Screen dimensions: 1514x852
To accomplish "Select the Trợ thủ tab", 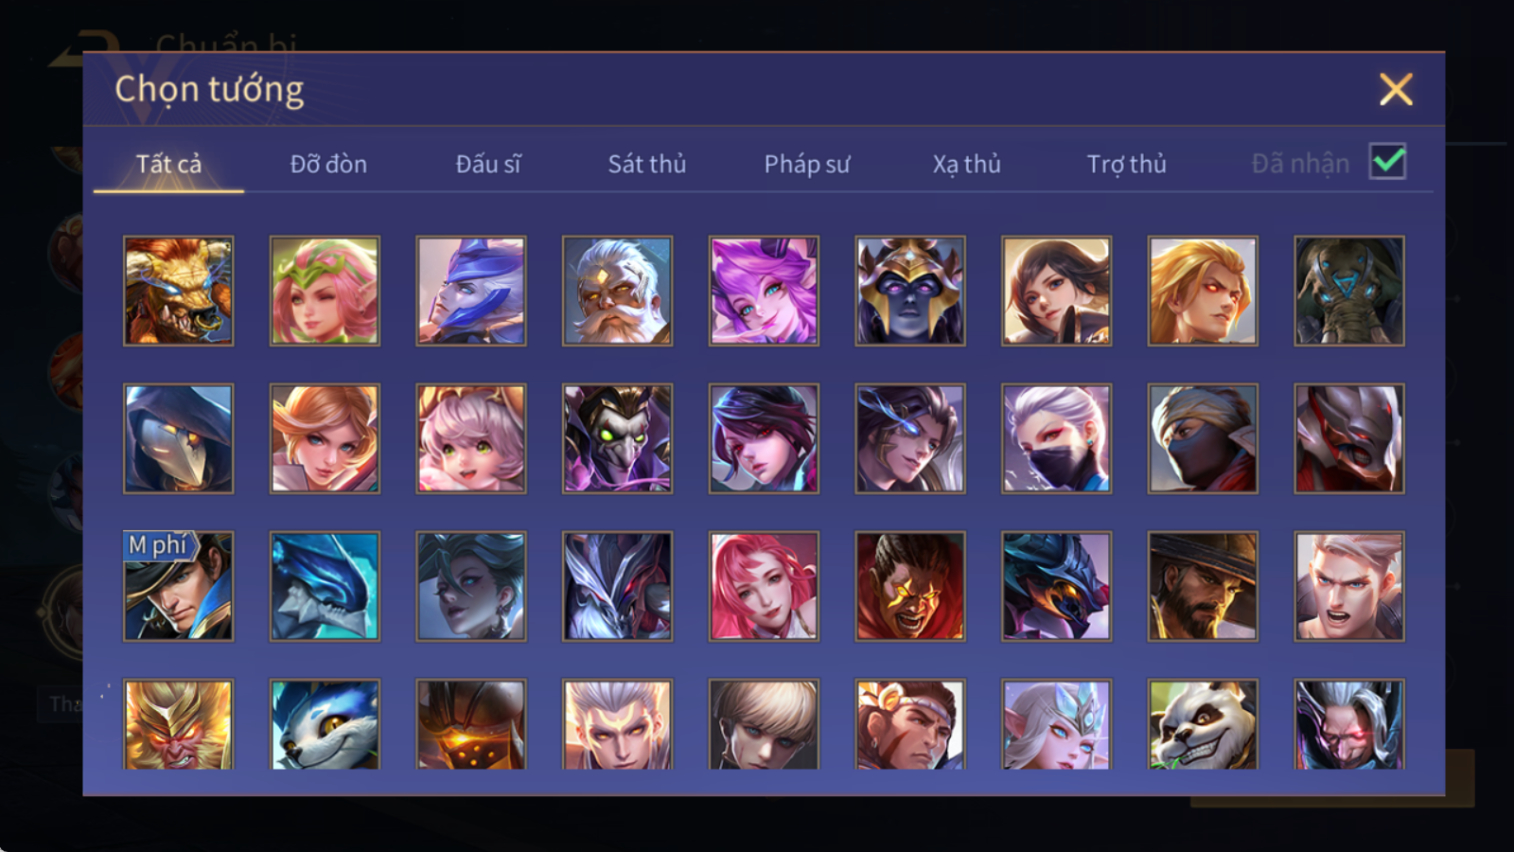I will 1126,164.
